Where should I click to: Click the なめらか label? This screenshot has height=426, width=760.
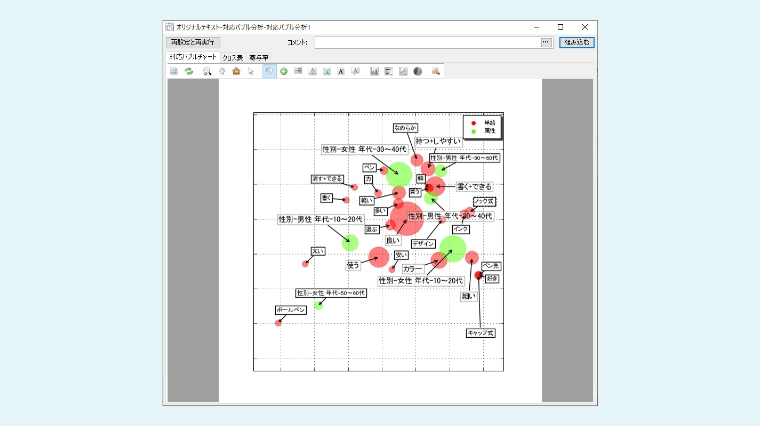[405, 128]
